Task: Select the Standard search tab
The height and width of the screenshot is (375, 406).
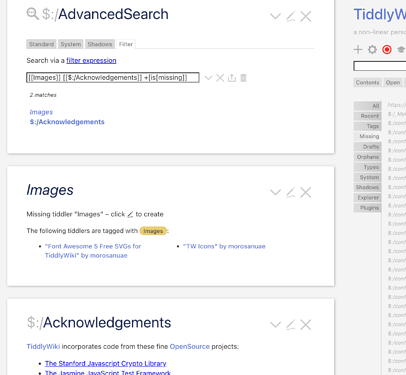Action: point(41,44)
